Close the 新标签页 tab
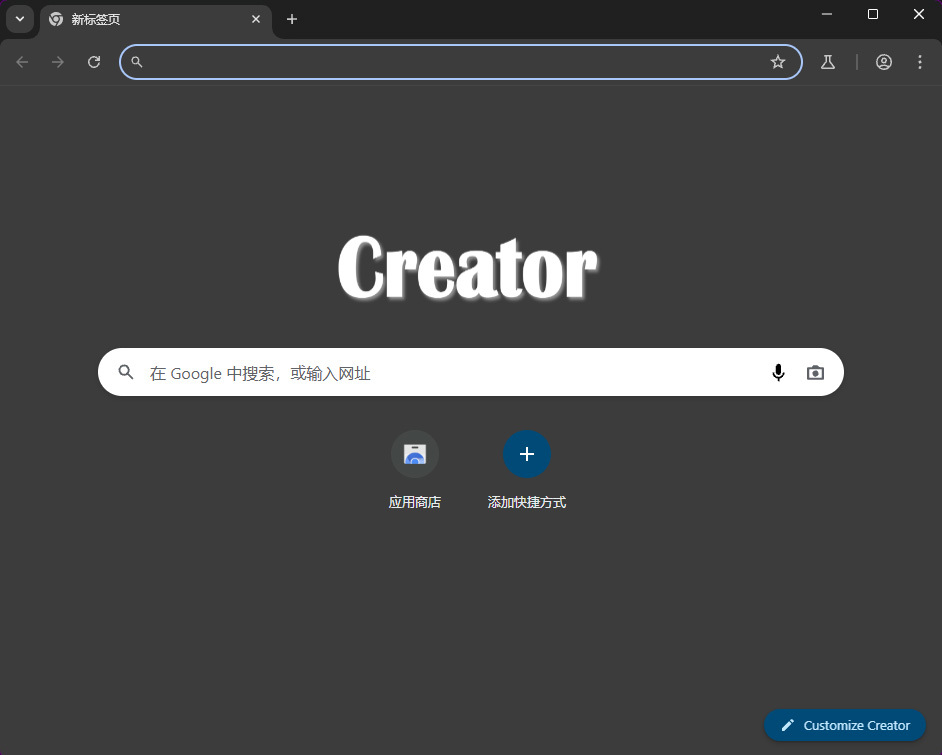The image size is (942, 755). (256, 19)
